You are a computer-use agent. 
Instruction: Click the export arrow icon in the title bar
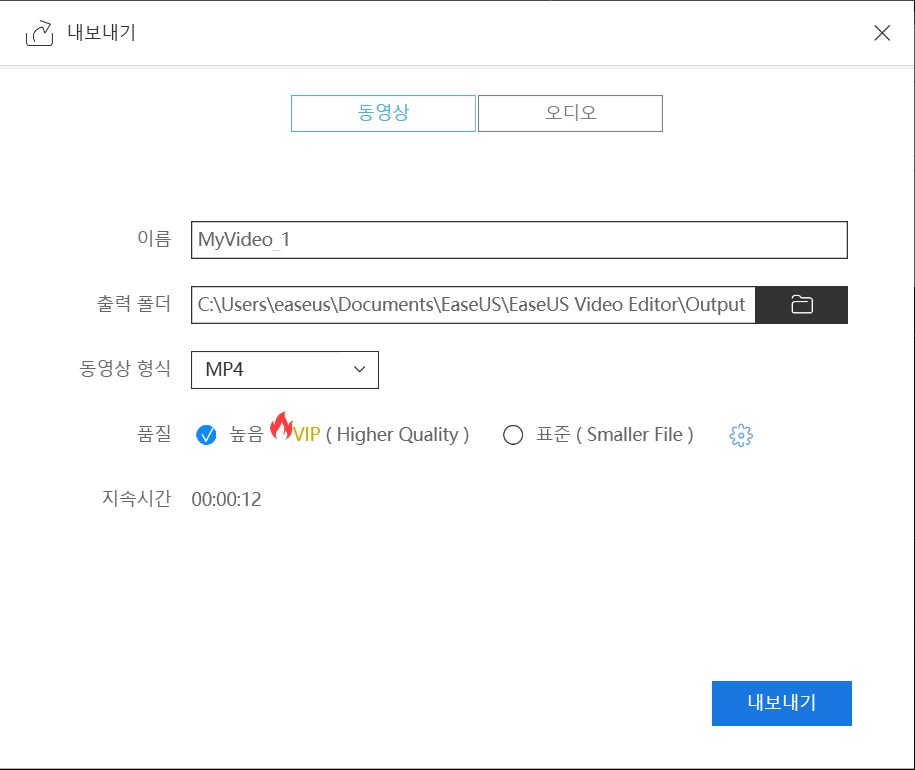(39, 32)
